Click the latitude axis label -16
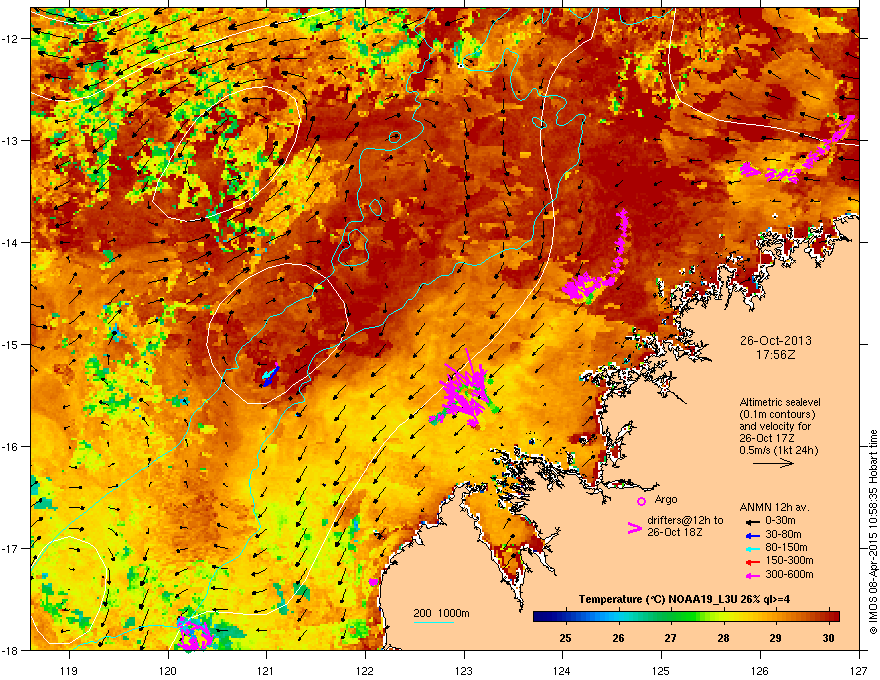Viewport: 880px width, 680px height. (11, 447)
